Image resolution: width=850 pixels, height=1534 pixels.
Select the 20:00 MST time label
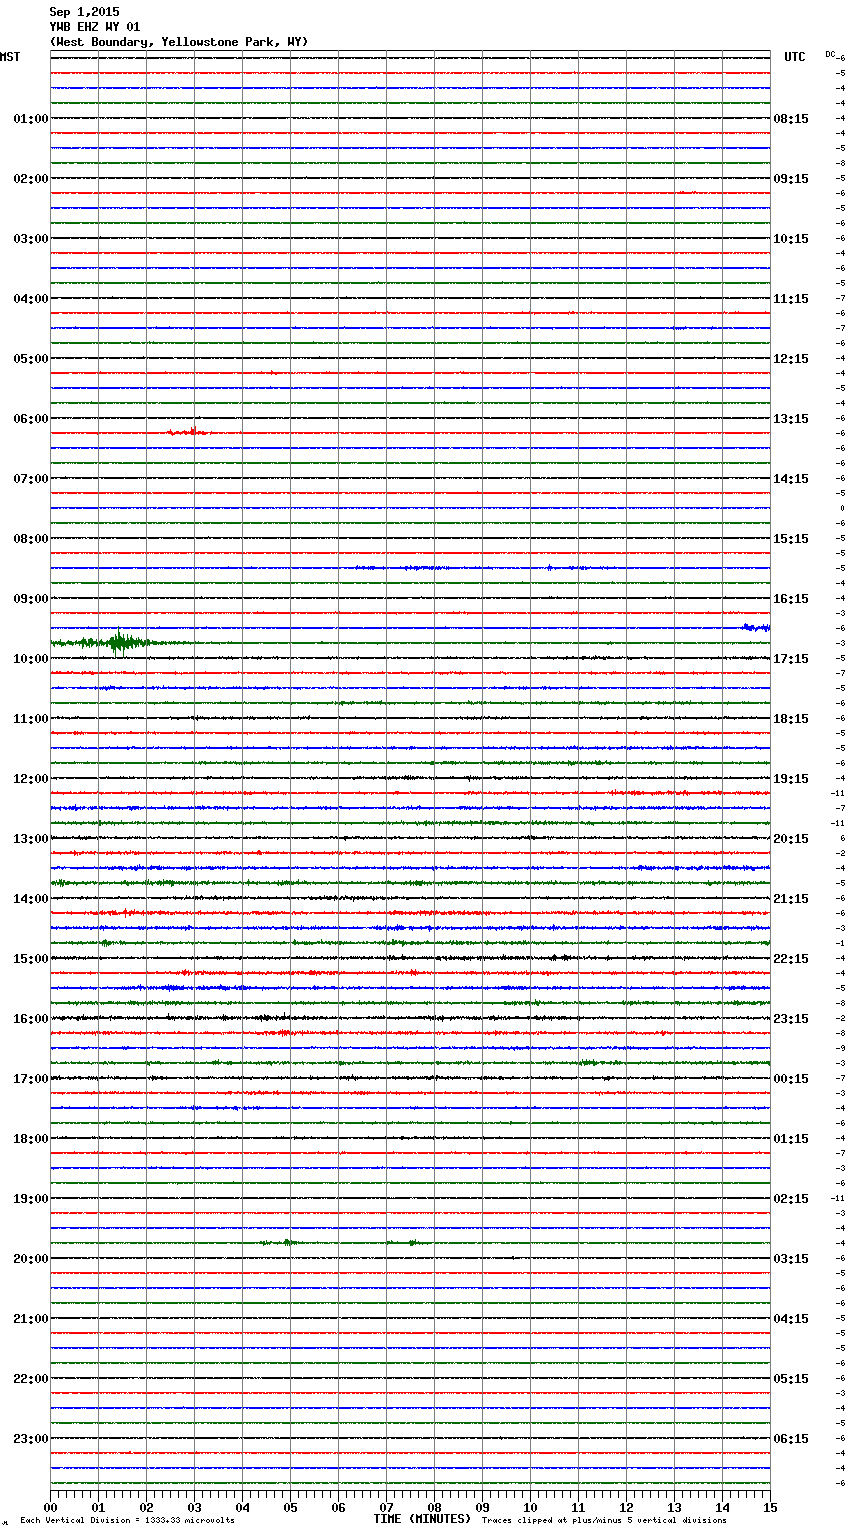[31, 1259]
